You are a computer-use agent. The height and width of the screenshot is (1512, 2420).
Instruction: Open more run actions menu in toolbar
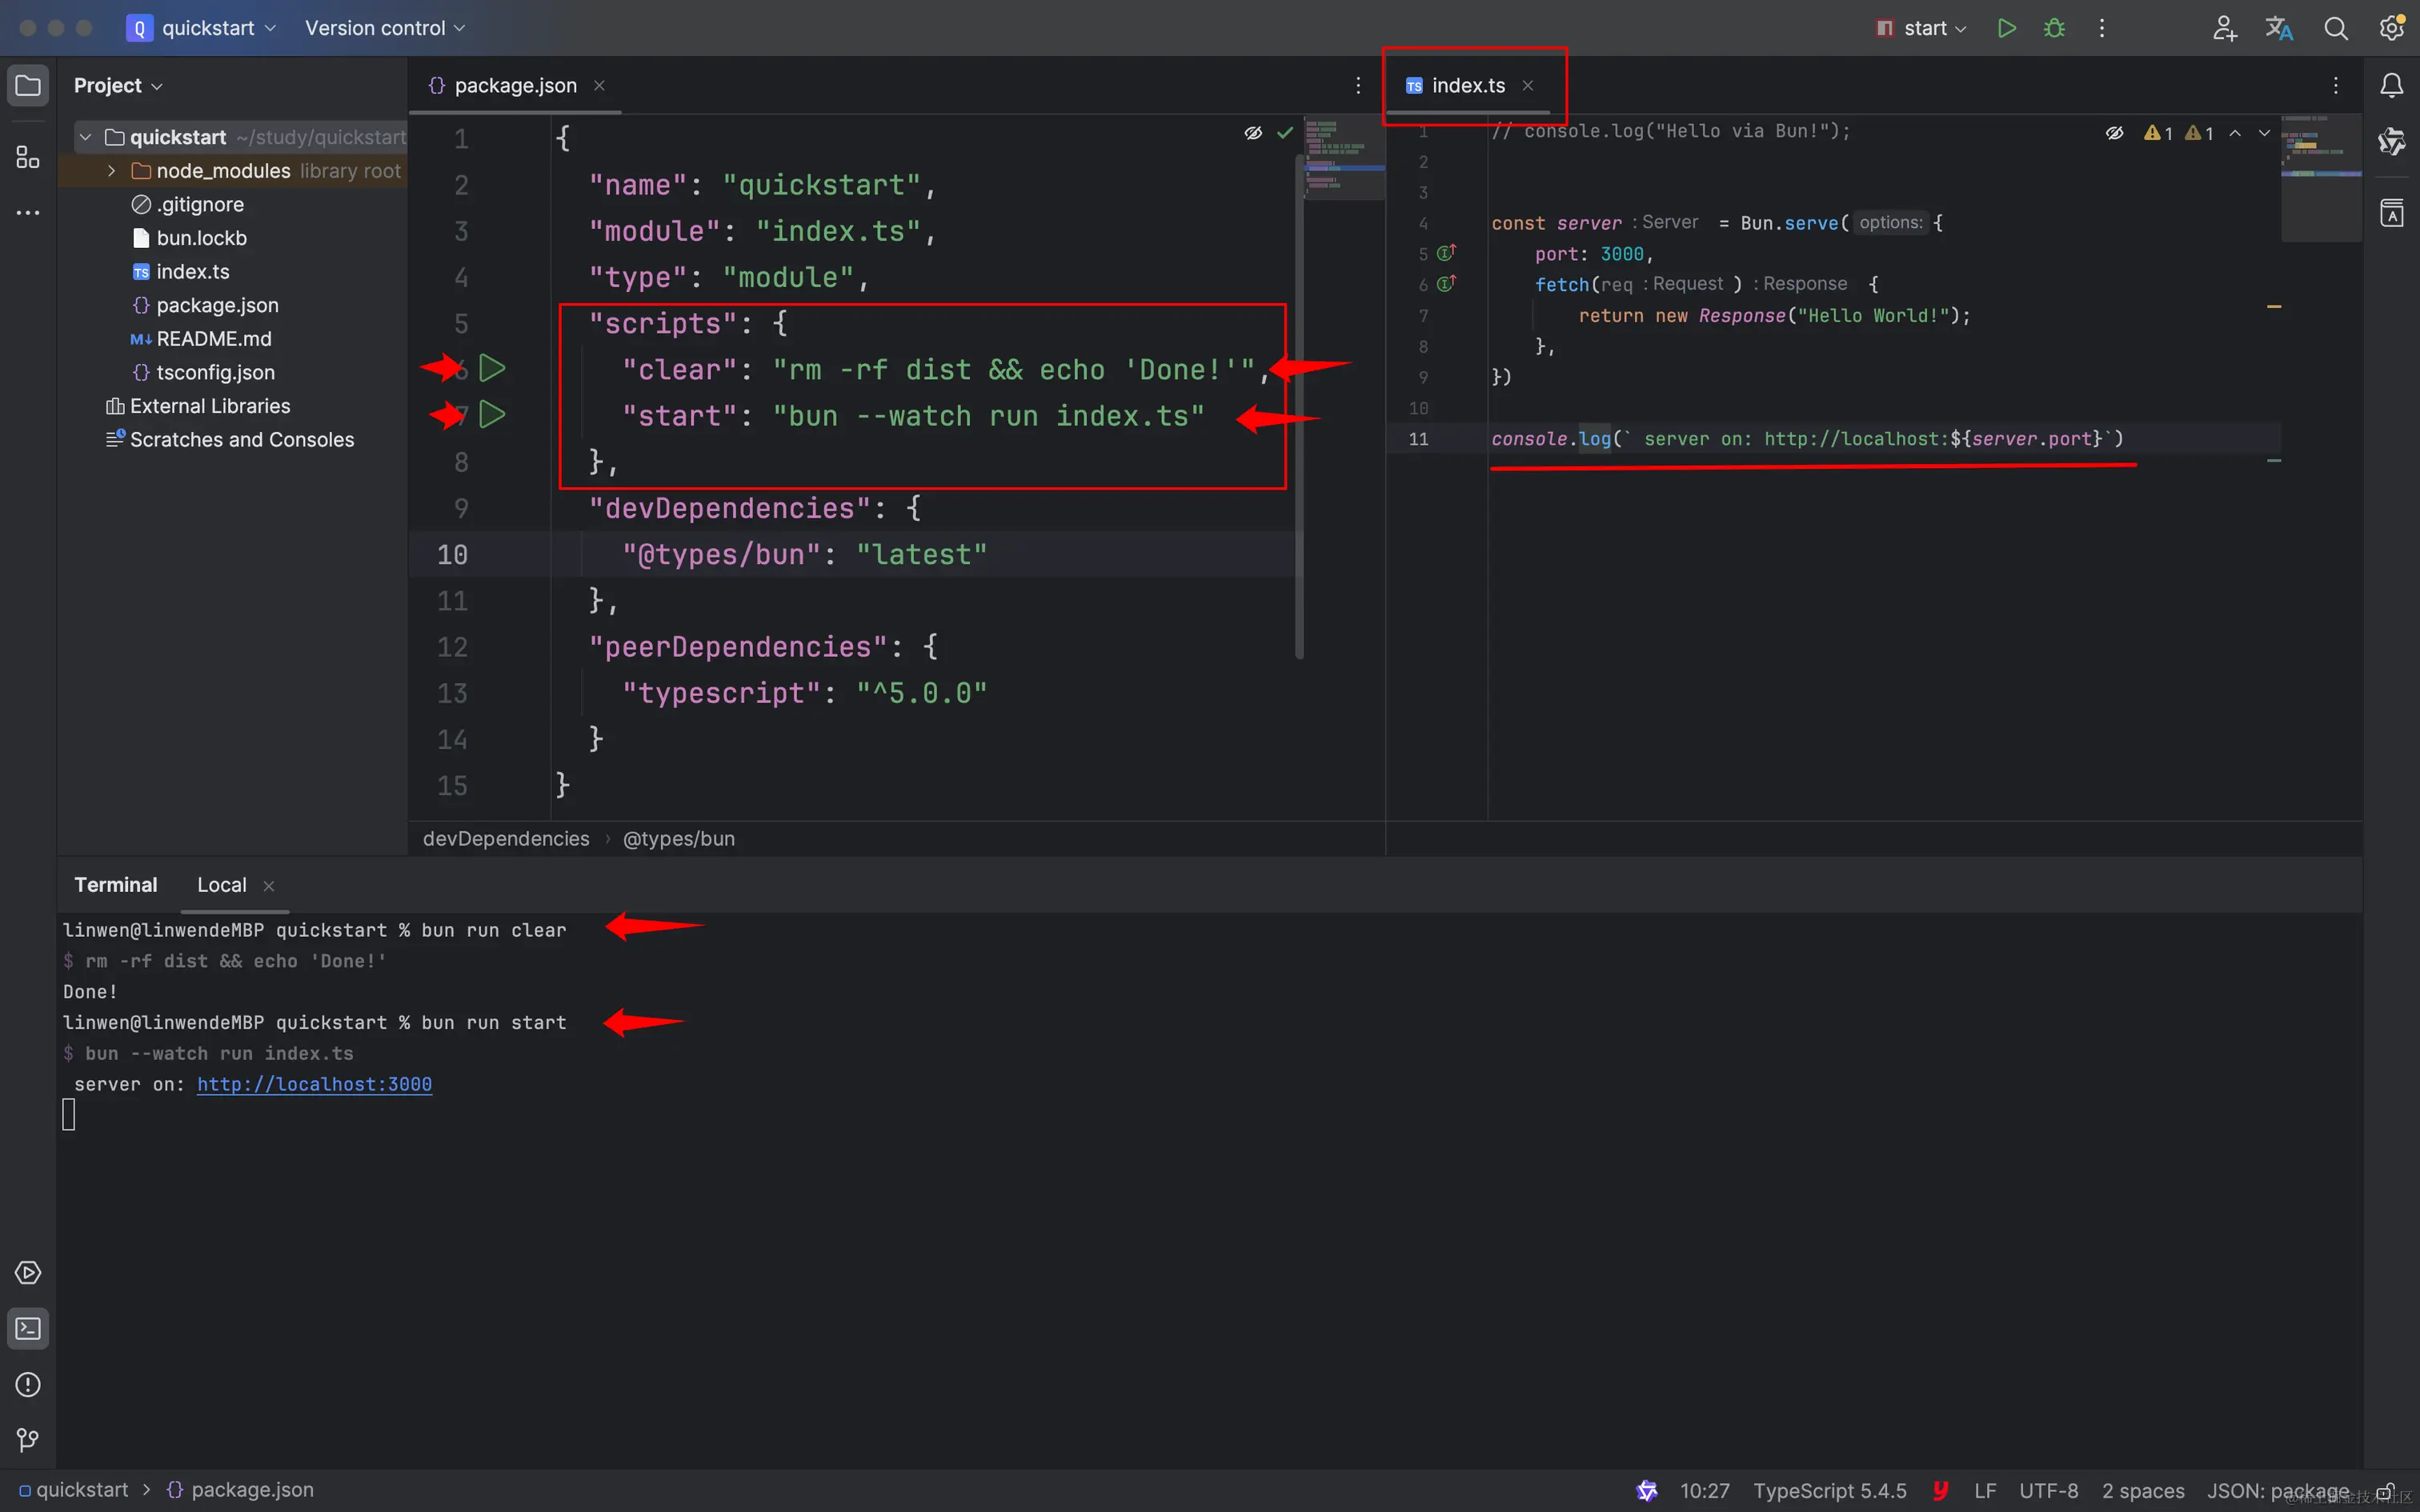point(2101,28)
